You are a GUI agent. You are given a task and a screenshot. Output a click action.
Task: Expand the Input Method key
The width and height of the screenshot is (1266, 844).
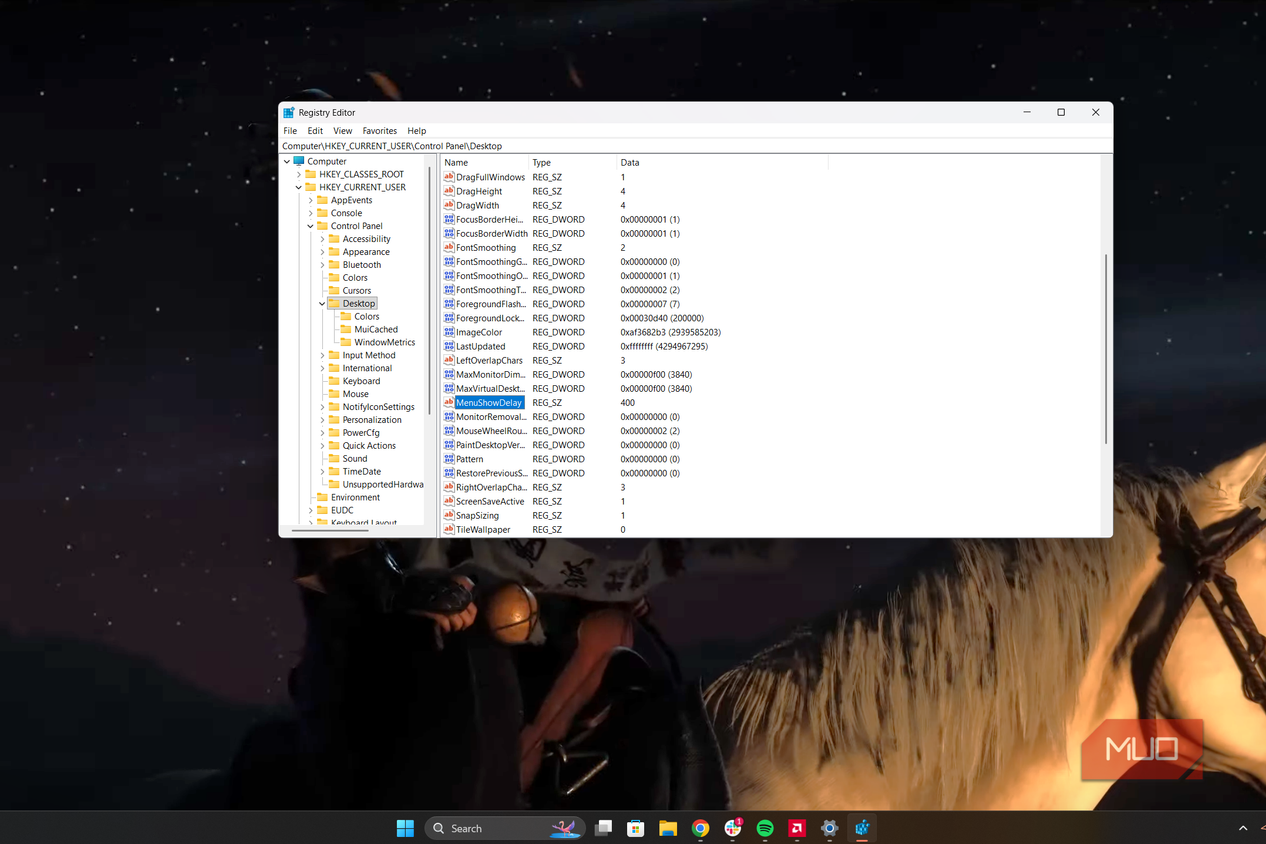coord(322,355)
